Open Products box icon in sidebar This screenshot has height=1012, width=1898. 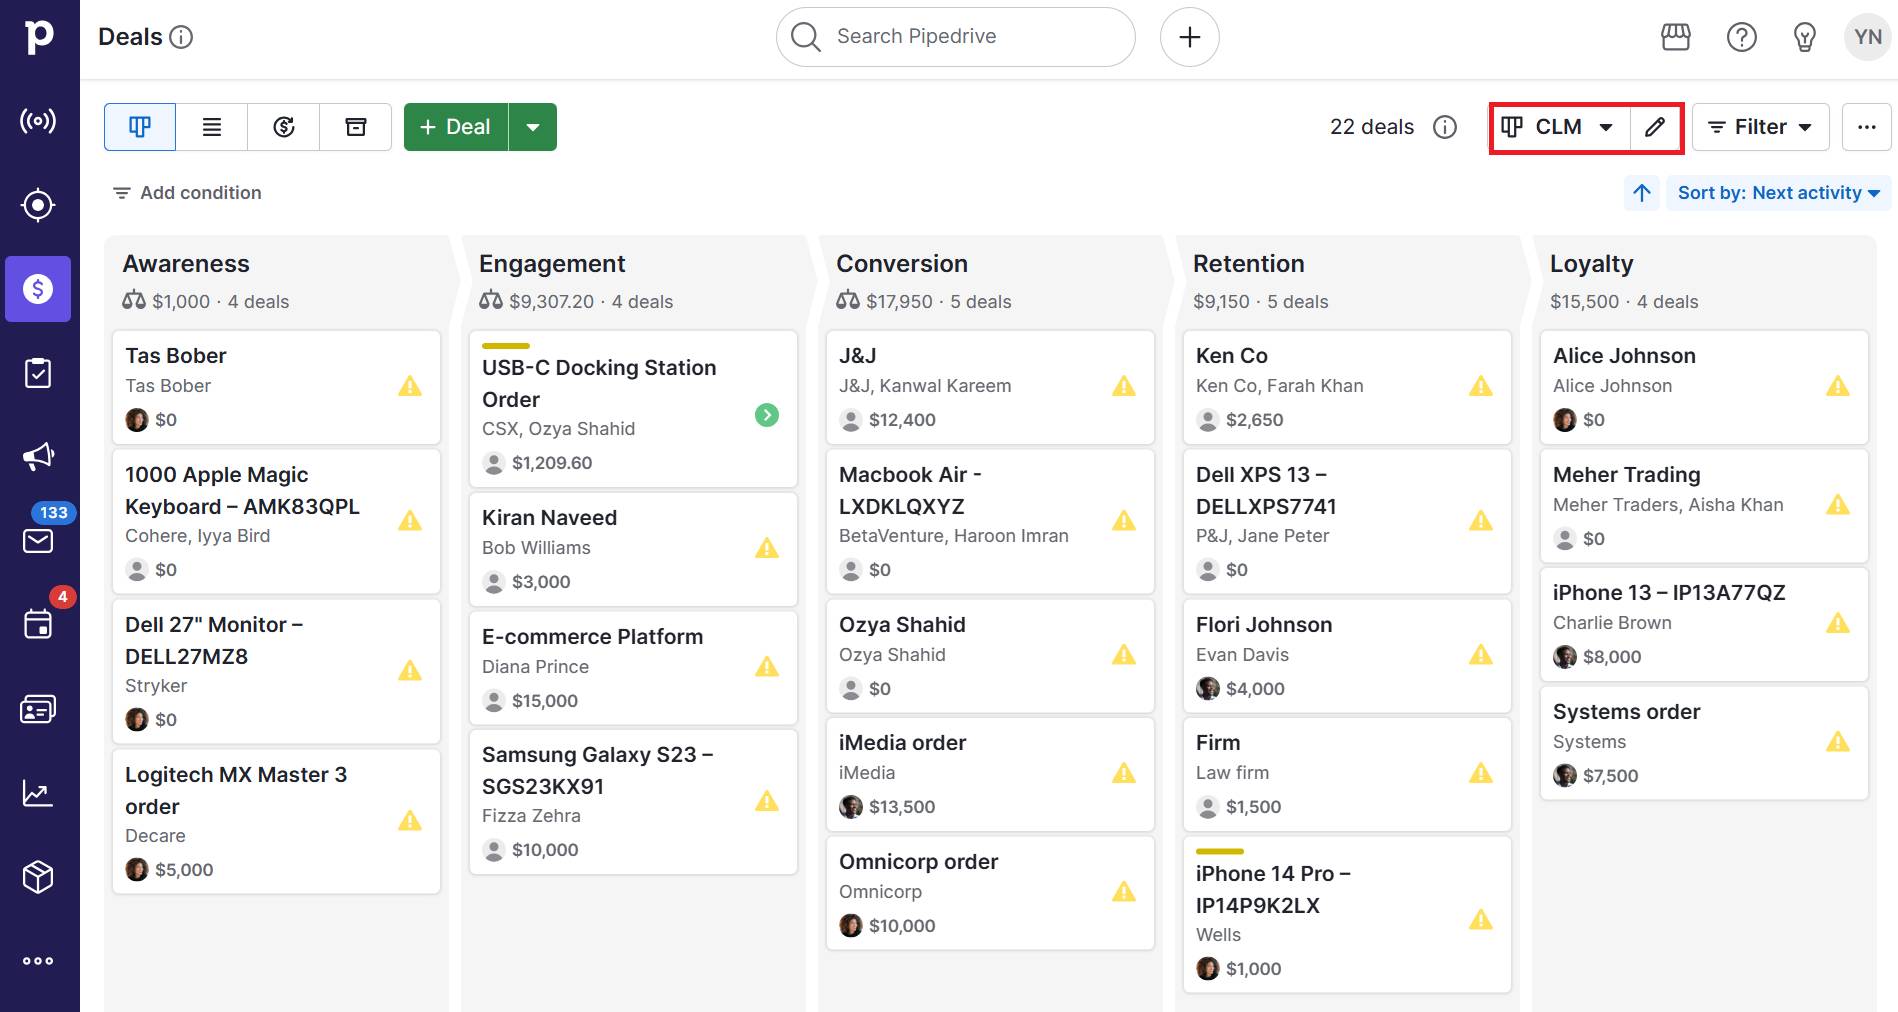click(x=38, y=877)
